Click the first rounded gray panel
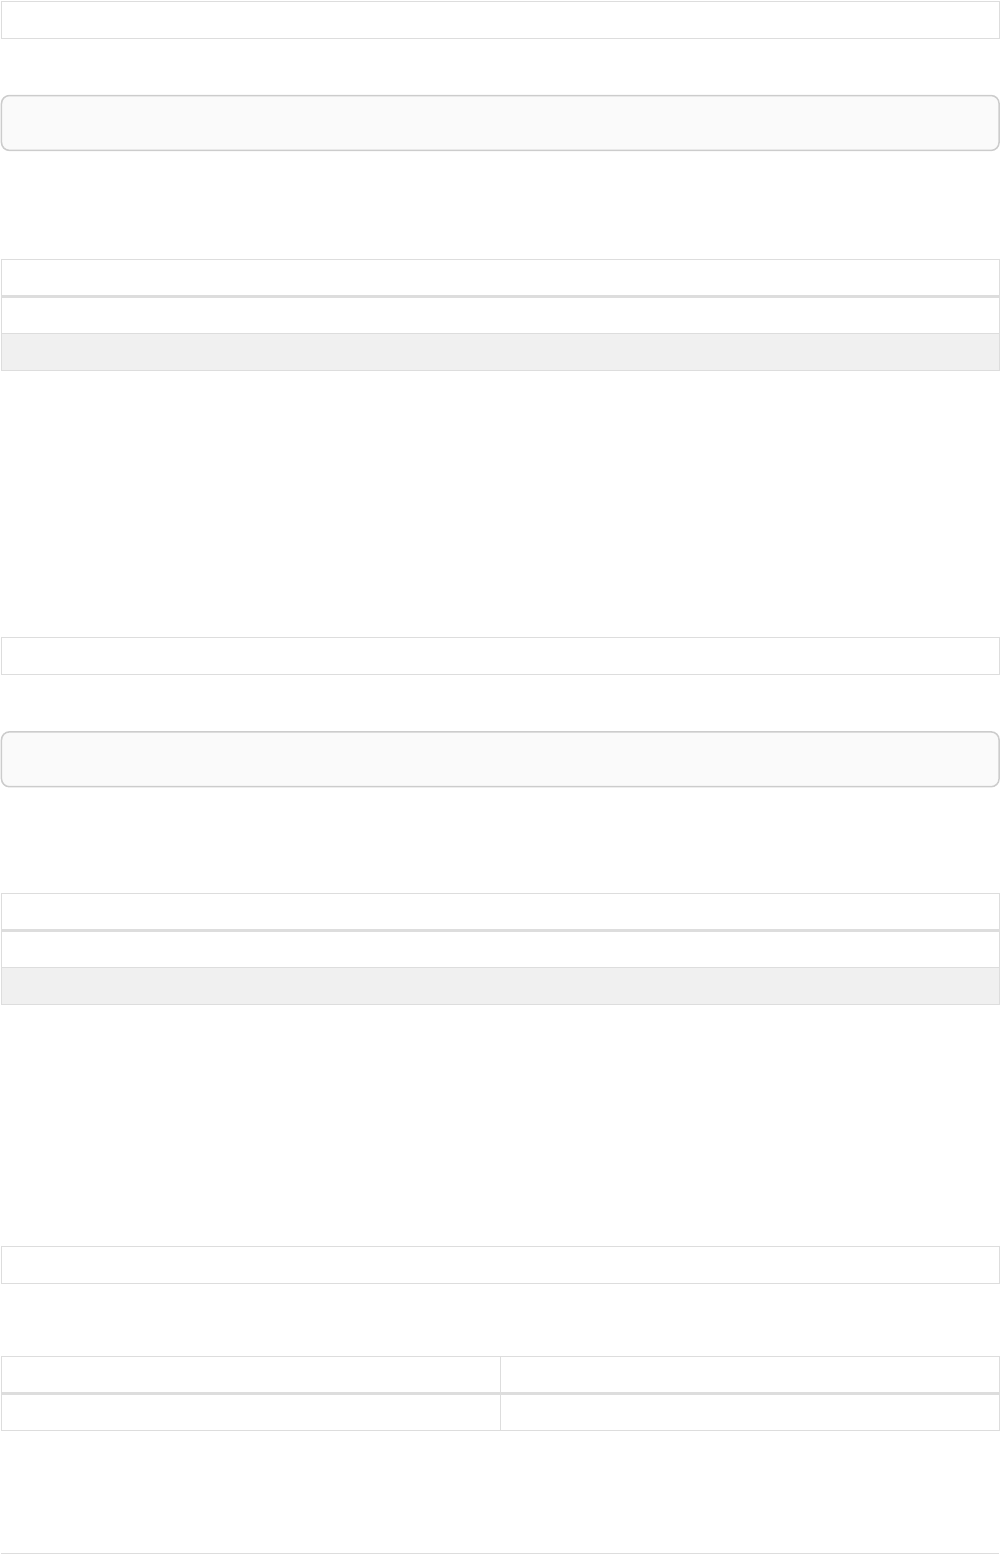 coord(500,123)
